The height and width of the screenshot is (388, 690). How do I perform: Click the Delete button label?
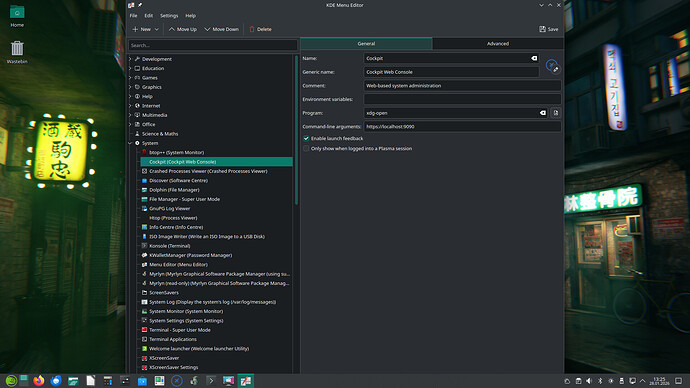point(264,29)
